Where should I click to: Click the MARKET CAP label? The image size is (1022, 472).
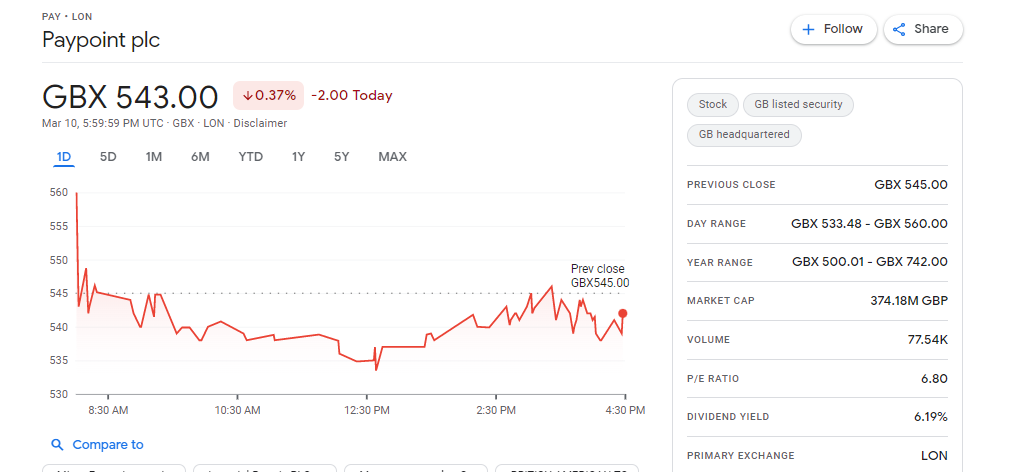pos(721,301)
